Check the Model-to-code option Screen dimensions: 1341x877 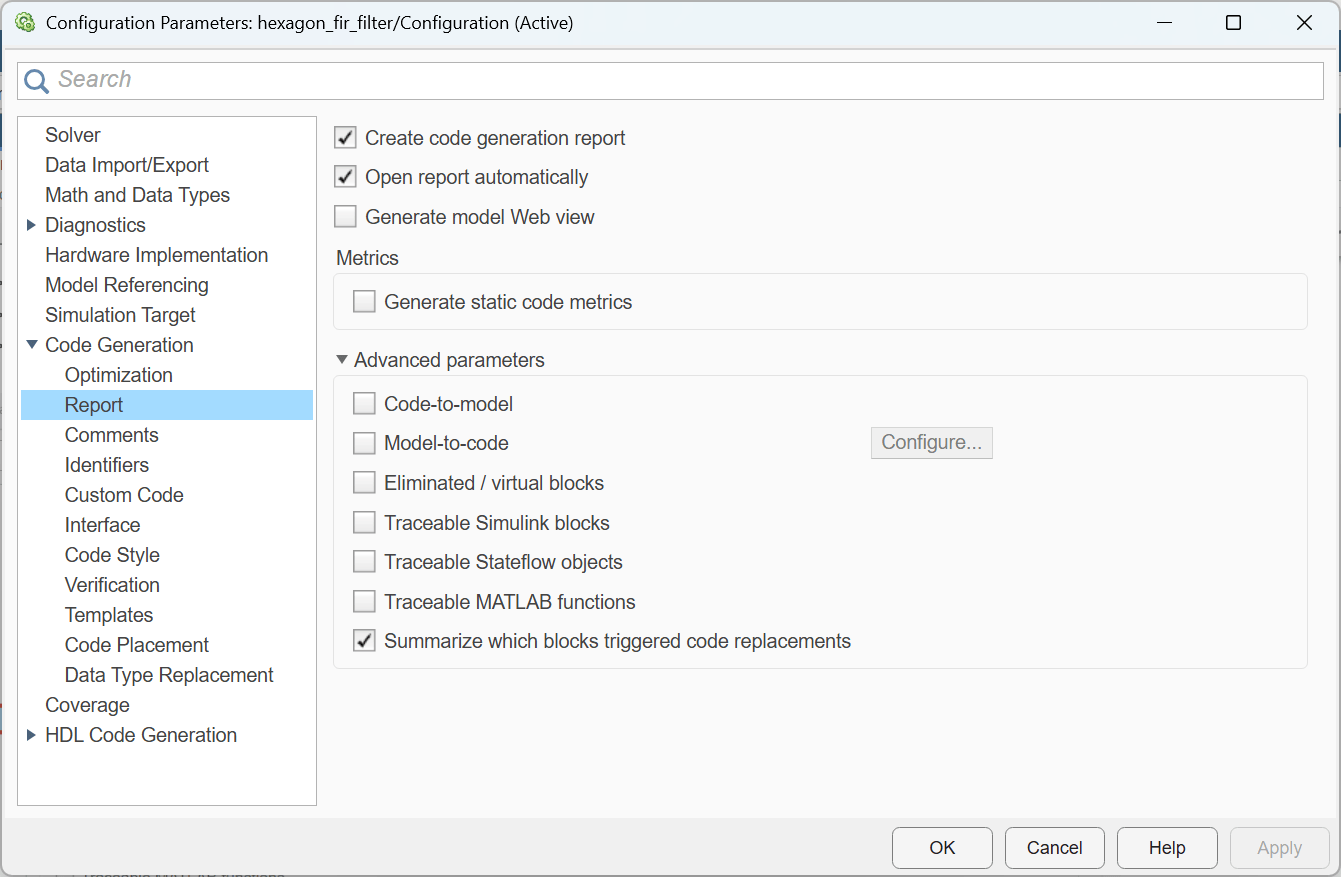click(x=364, y=443)
